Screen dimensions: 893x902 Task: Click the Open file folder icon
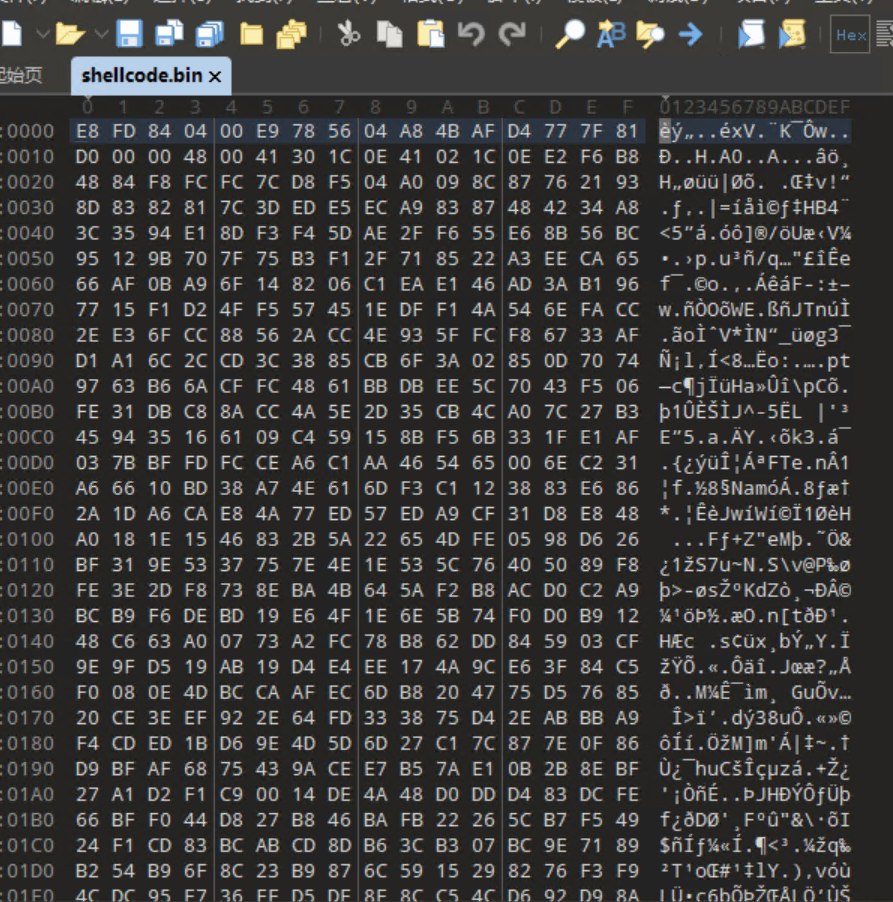[x=69, y=35]
